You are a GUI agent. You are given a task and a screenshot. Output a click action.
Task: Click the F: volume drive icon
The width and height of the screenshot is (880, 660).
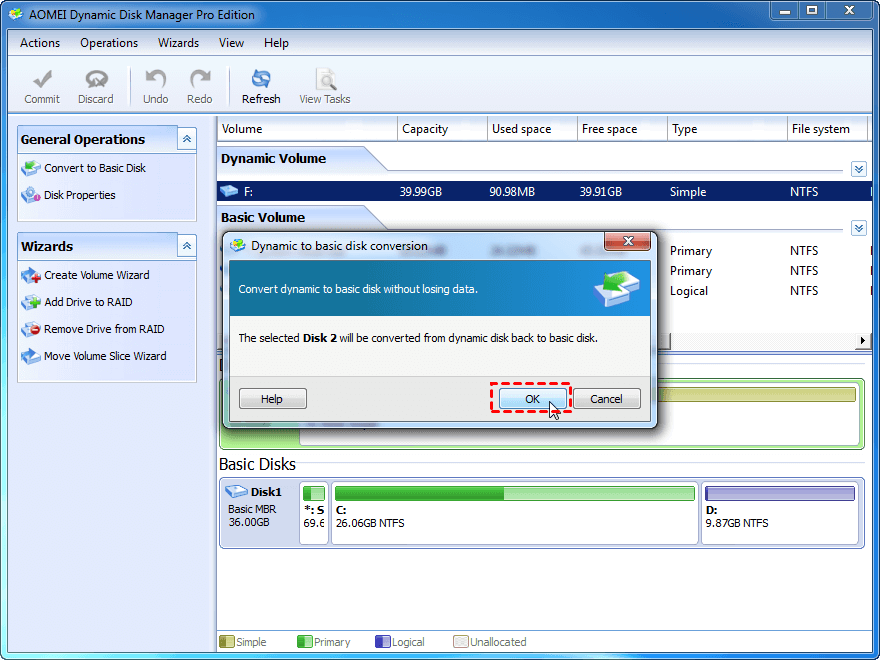[x=229, y=191]
